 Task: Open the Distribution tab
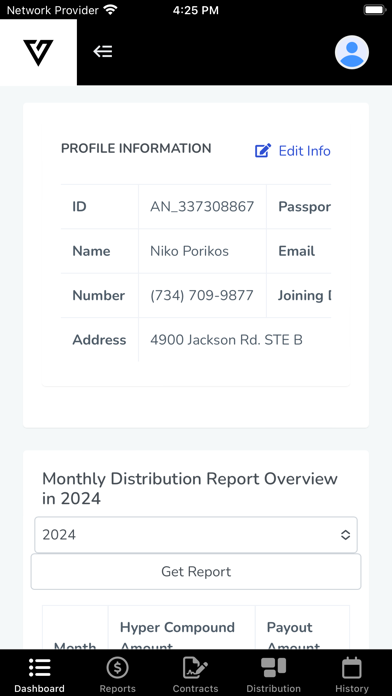[x=273, y=674]
